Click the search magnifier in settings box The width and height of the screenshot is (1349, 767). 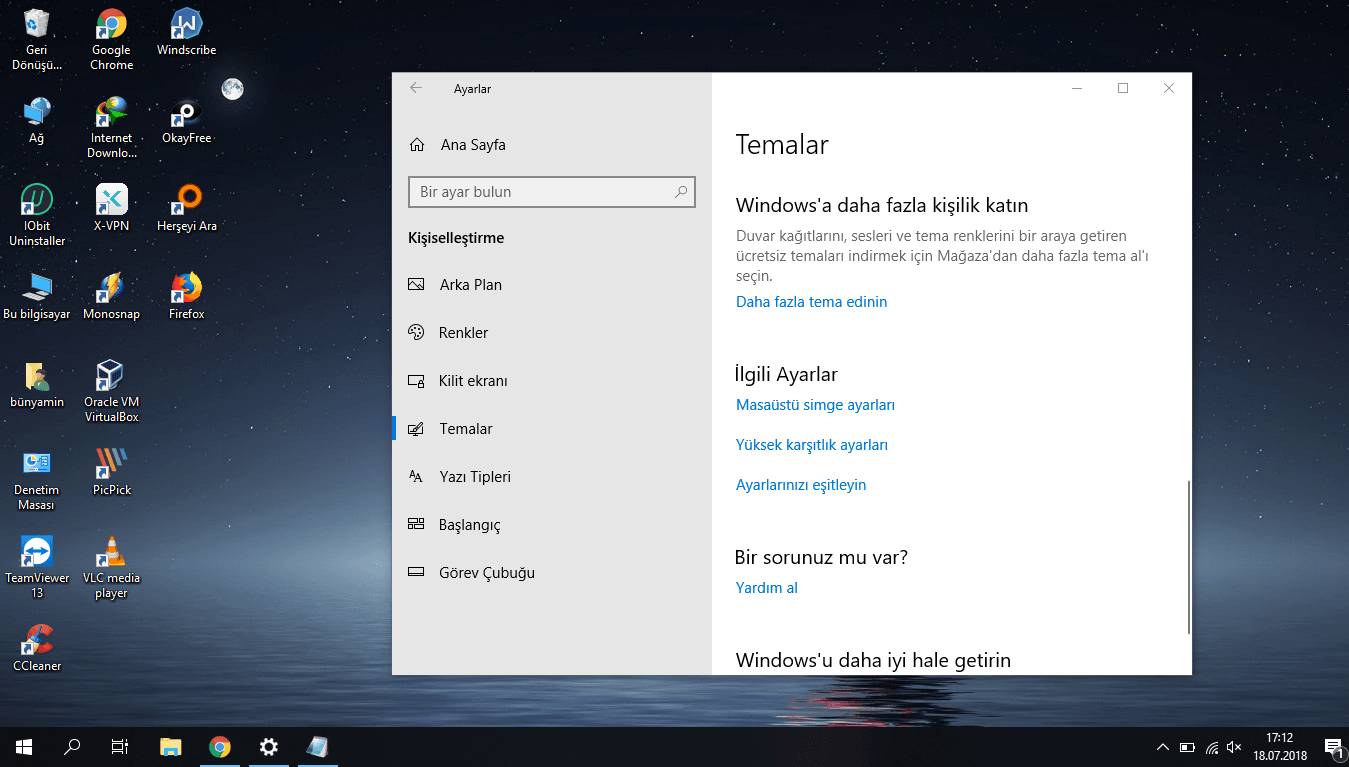tap(681, 191)
